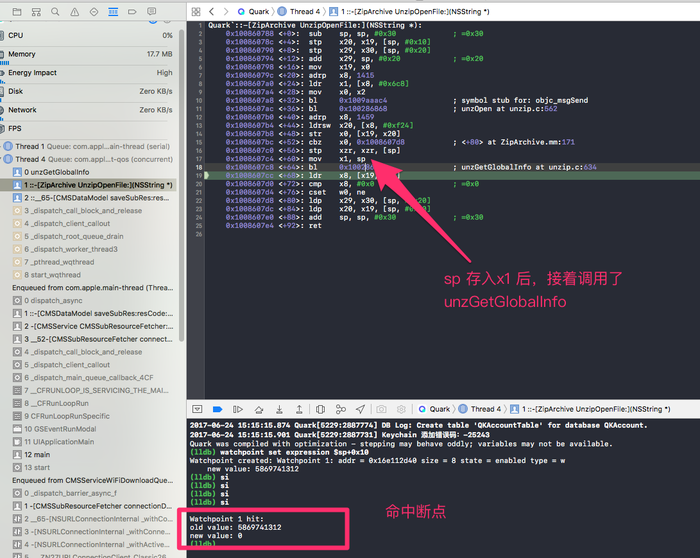
Task: Click the gear icon in debug bar
Action: pos(401,409)
